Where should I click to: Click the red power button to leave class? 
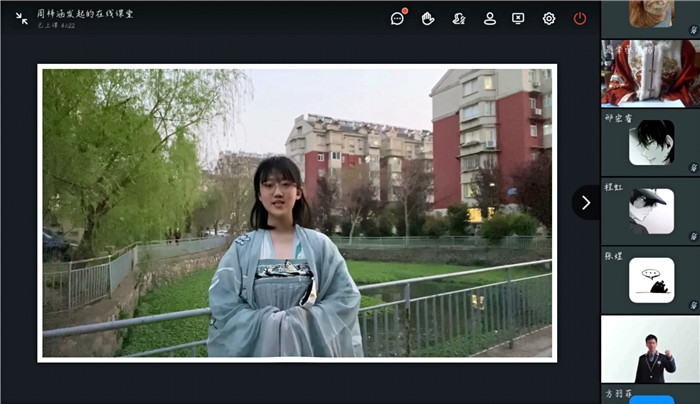[x=580, y=18]
